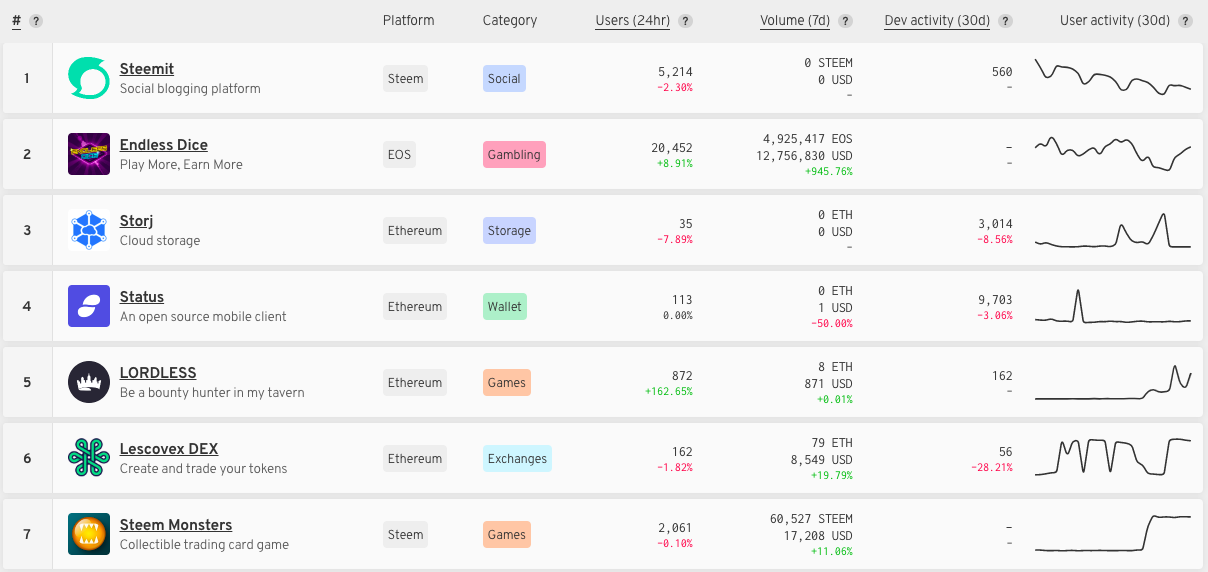The image size is (1208, 572).
Task: Show help for Volume (7d) column
Action: click(846, 21)
